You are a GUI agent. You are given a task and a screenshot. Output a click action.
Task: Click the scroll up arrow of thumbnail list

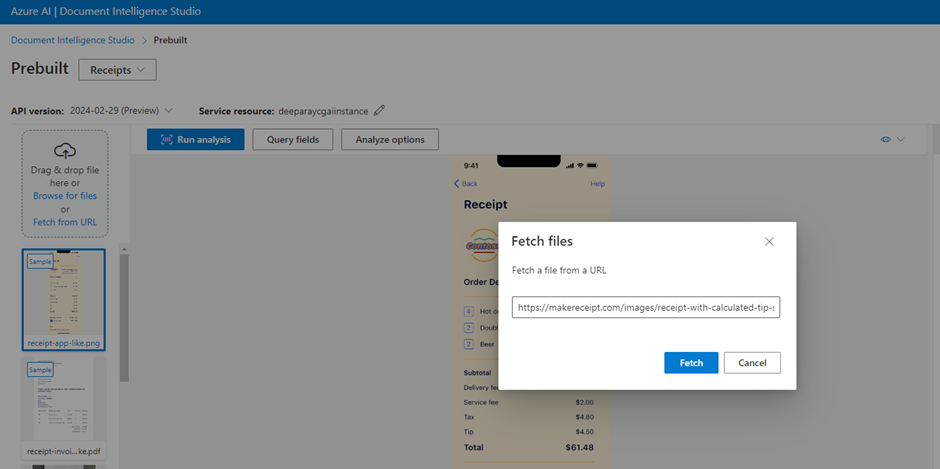[x=124, y=248]
